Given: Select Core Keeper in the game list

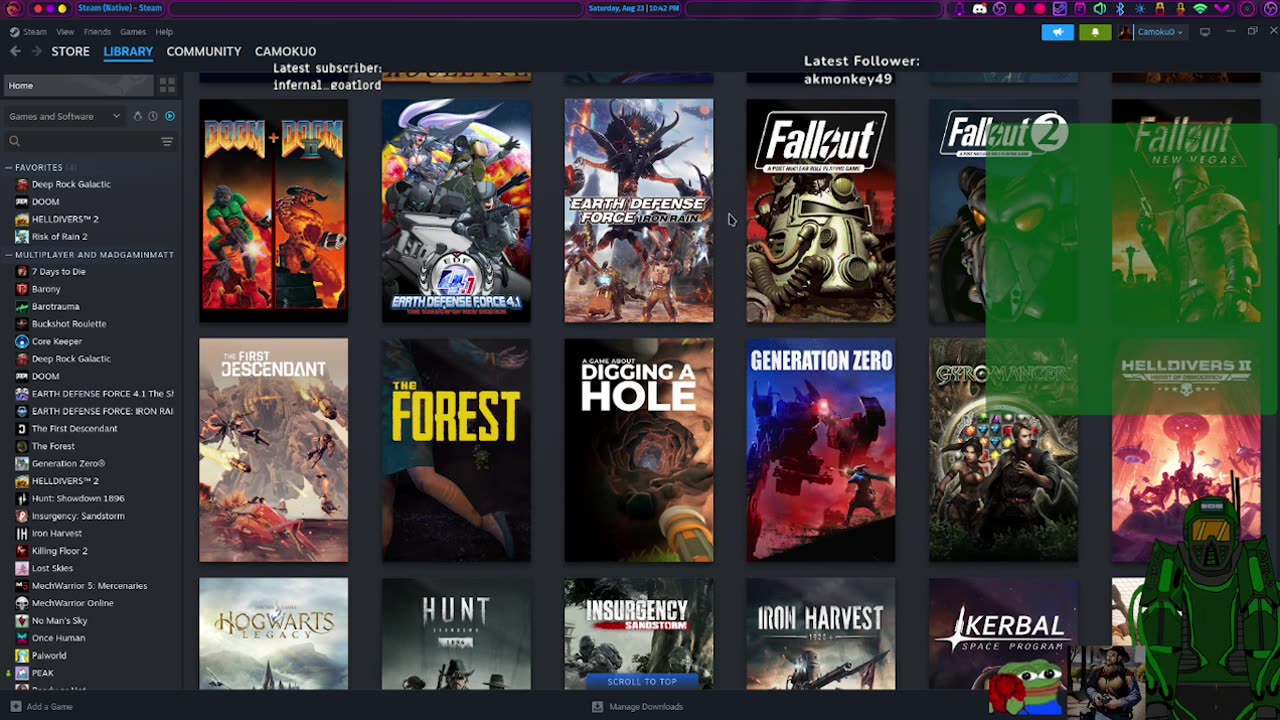Looking at the screenshot, I should click(x=56, y=342).
